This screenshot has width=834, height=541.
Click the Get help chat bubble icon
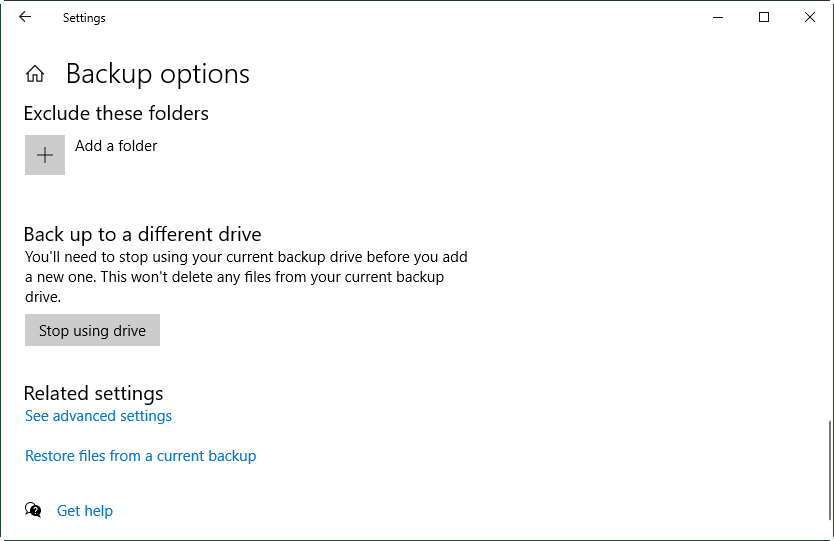click(34, 510)
